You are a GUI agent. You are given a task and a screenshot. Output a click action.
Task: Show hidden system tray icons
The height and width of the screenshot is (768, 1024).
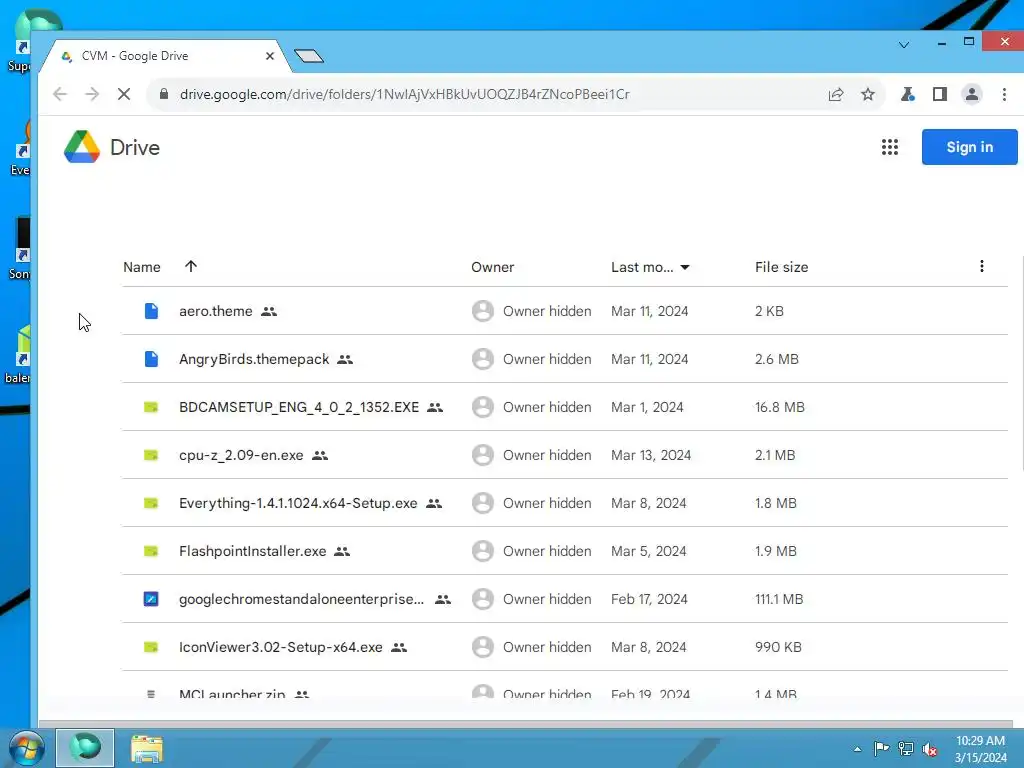pyautogui.click(x=857, y=749)
